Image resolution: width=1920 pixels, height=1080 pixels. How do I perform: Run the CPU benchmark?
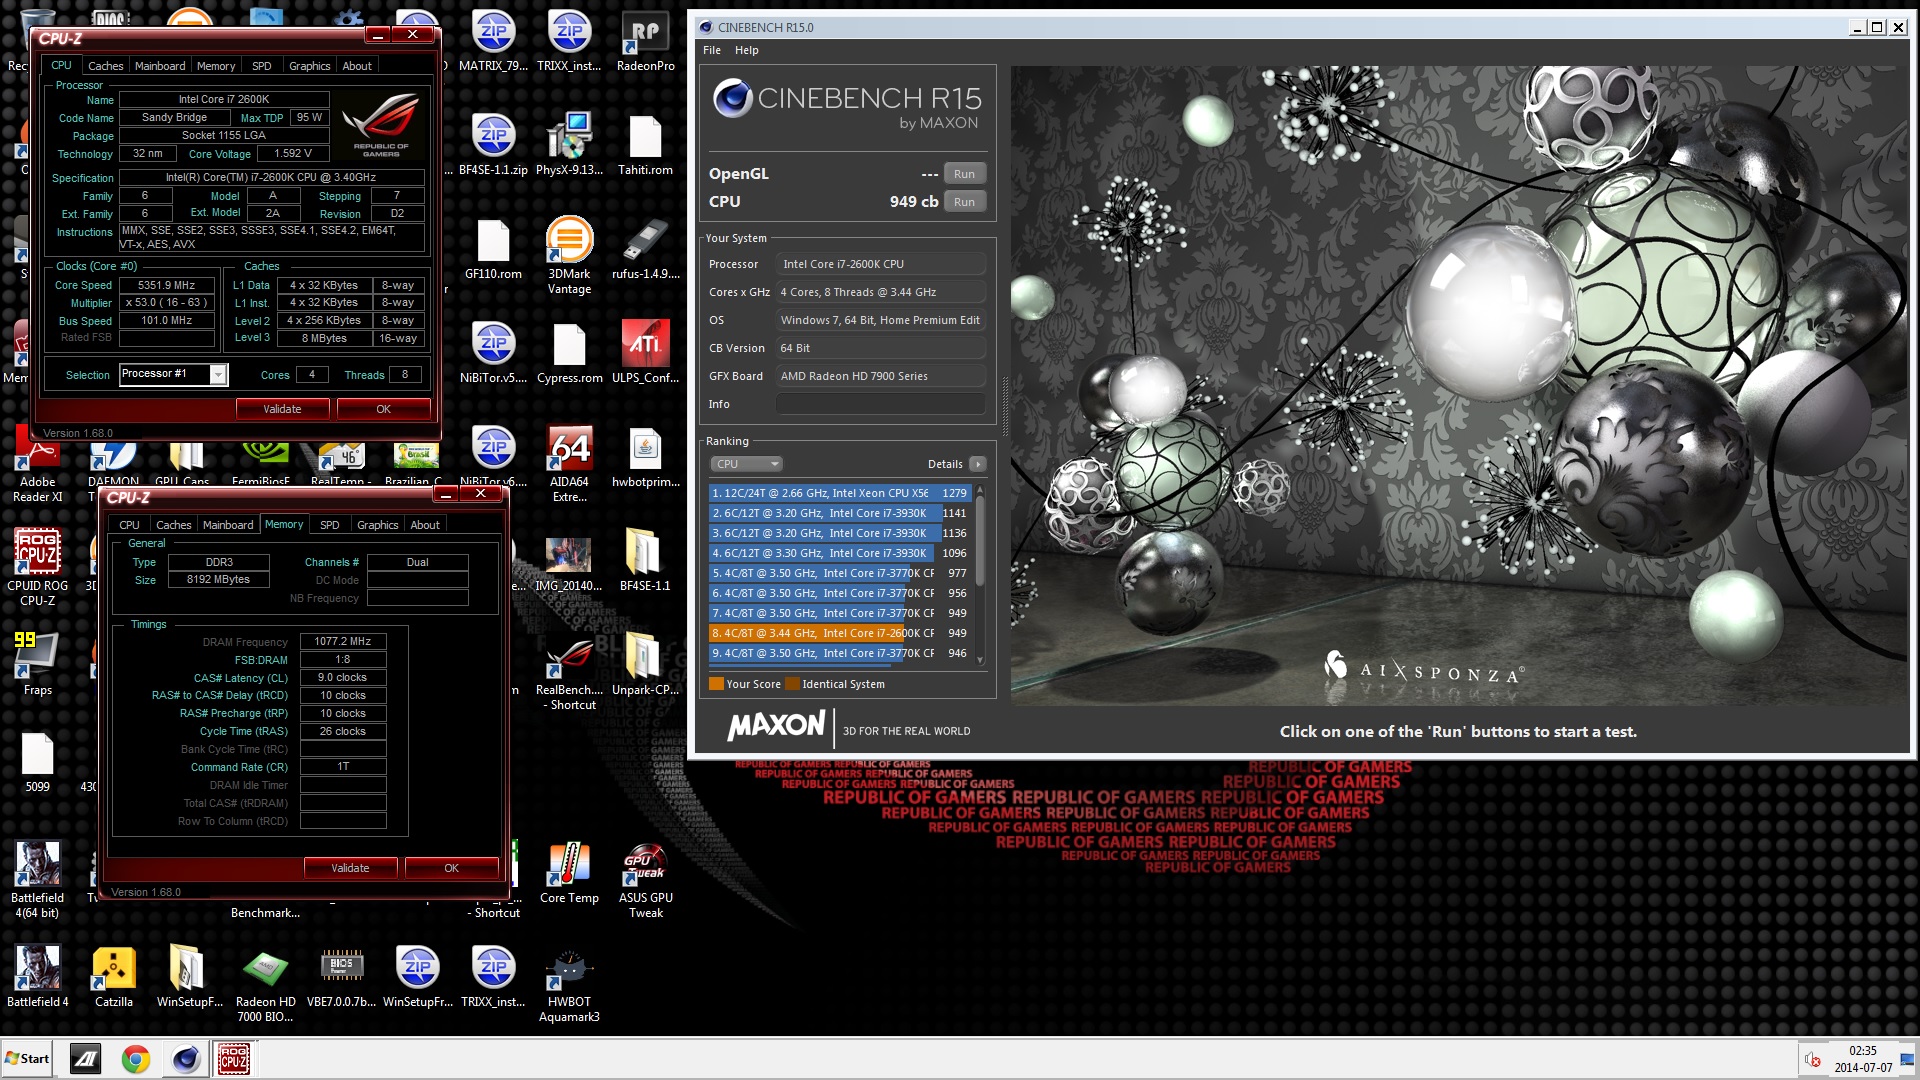[x=964, y=202]
